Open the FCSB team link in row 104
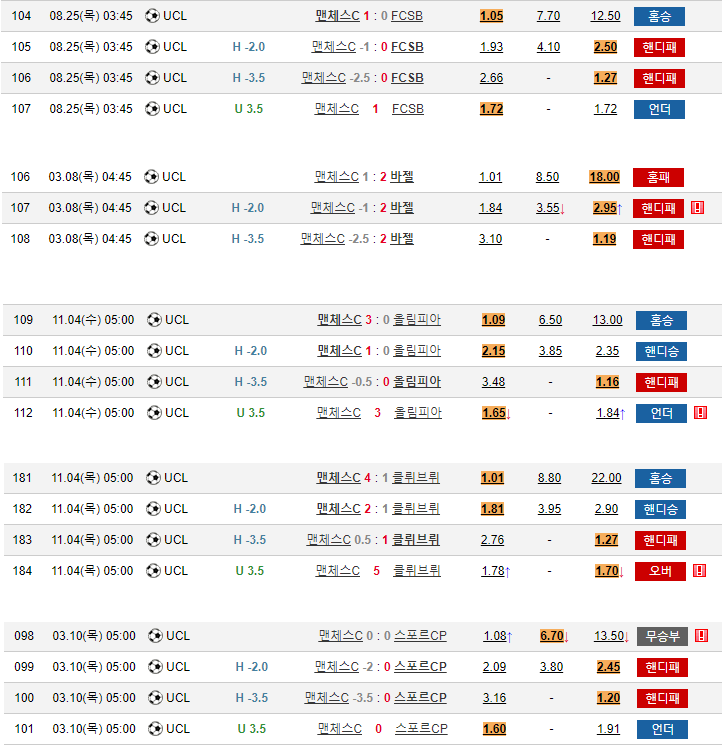The image size is (722, 746). click(x=407, y=16)
